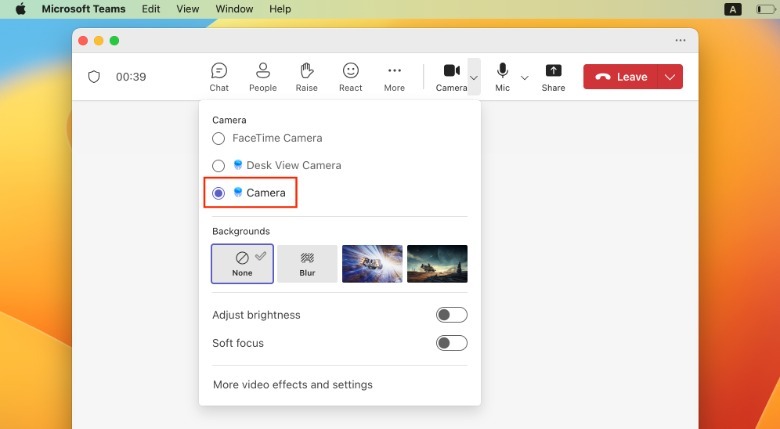Select Desk View Camera radio option
Image resolution: width=780 pixels, height=429 pixels.
pos(219,166)
